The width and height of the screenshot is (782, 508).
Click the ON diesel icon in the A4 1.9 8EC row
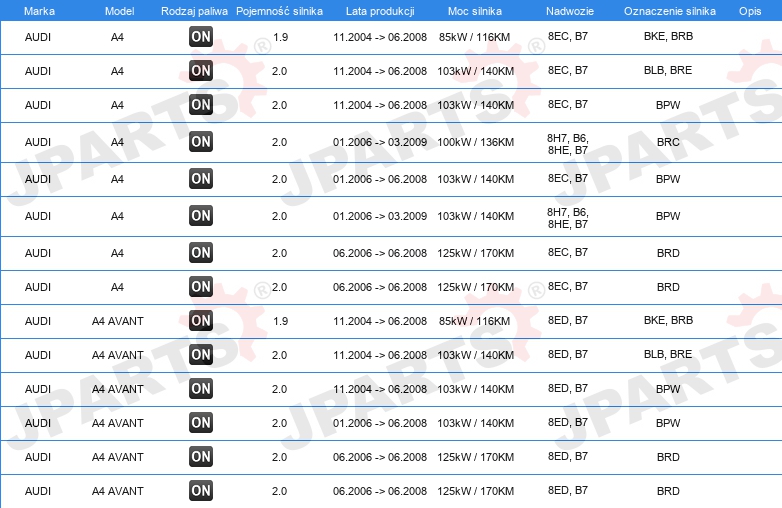pyautogui.click(x=201, y=36)
